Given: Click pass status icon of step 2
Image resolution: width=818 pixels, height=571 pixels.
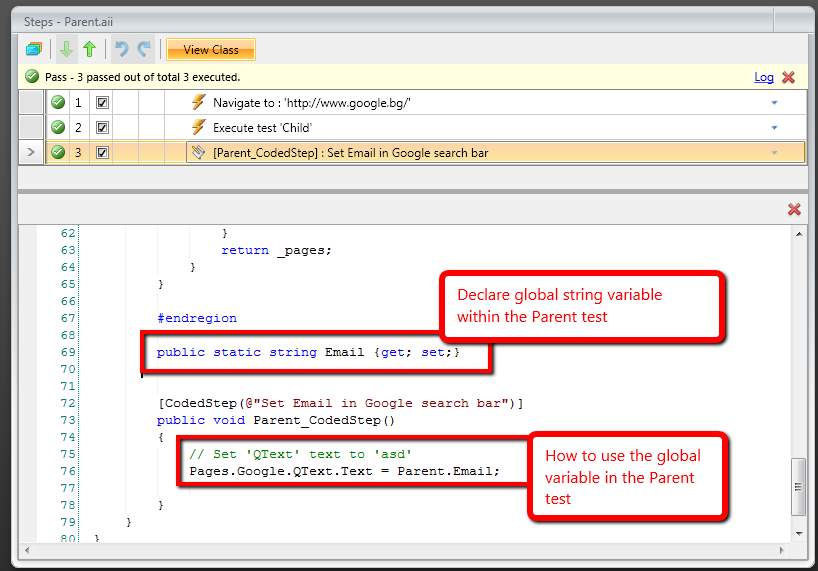Looking at the screenshot, I should (x=58, y=127).
